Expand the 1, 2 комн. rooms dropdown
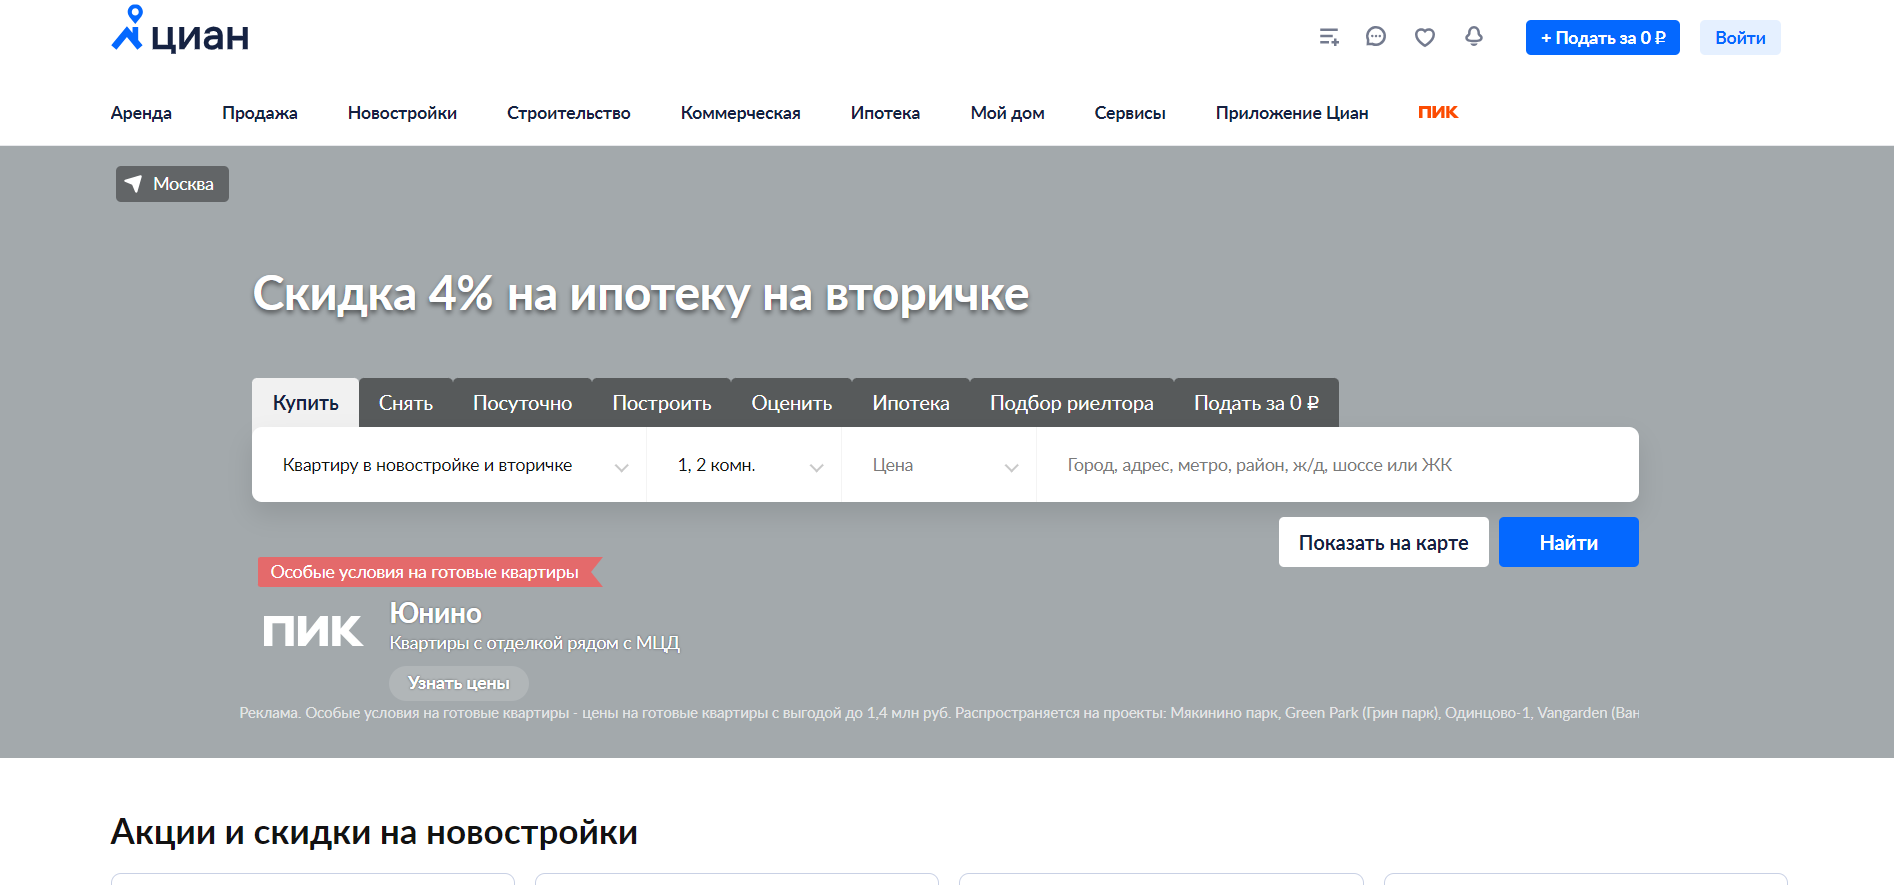 coord(744,465)
